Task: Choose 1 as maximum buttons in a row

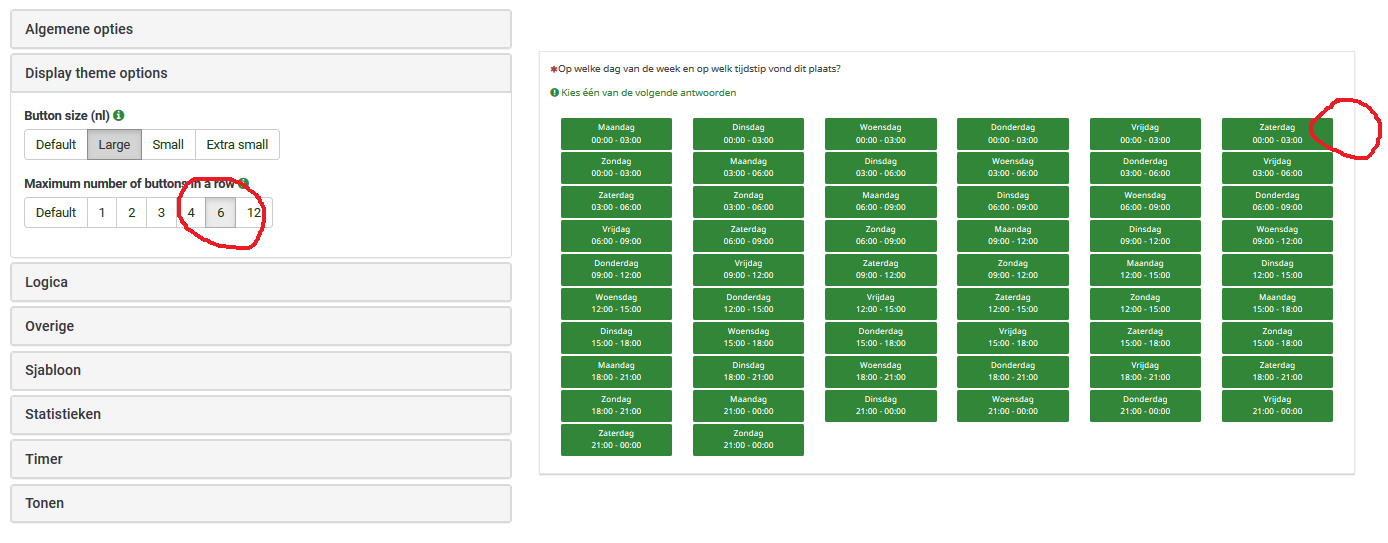Action: pyautogui.click(x=102, y=213)
